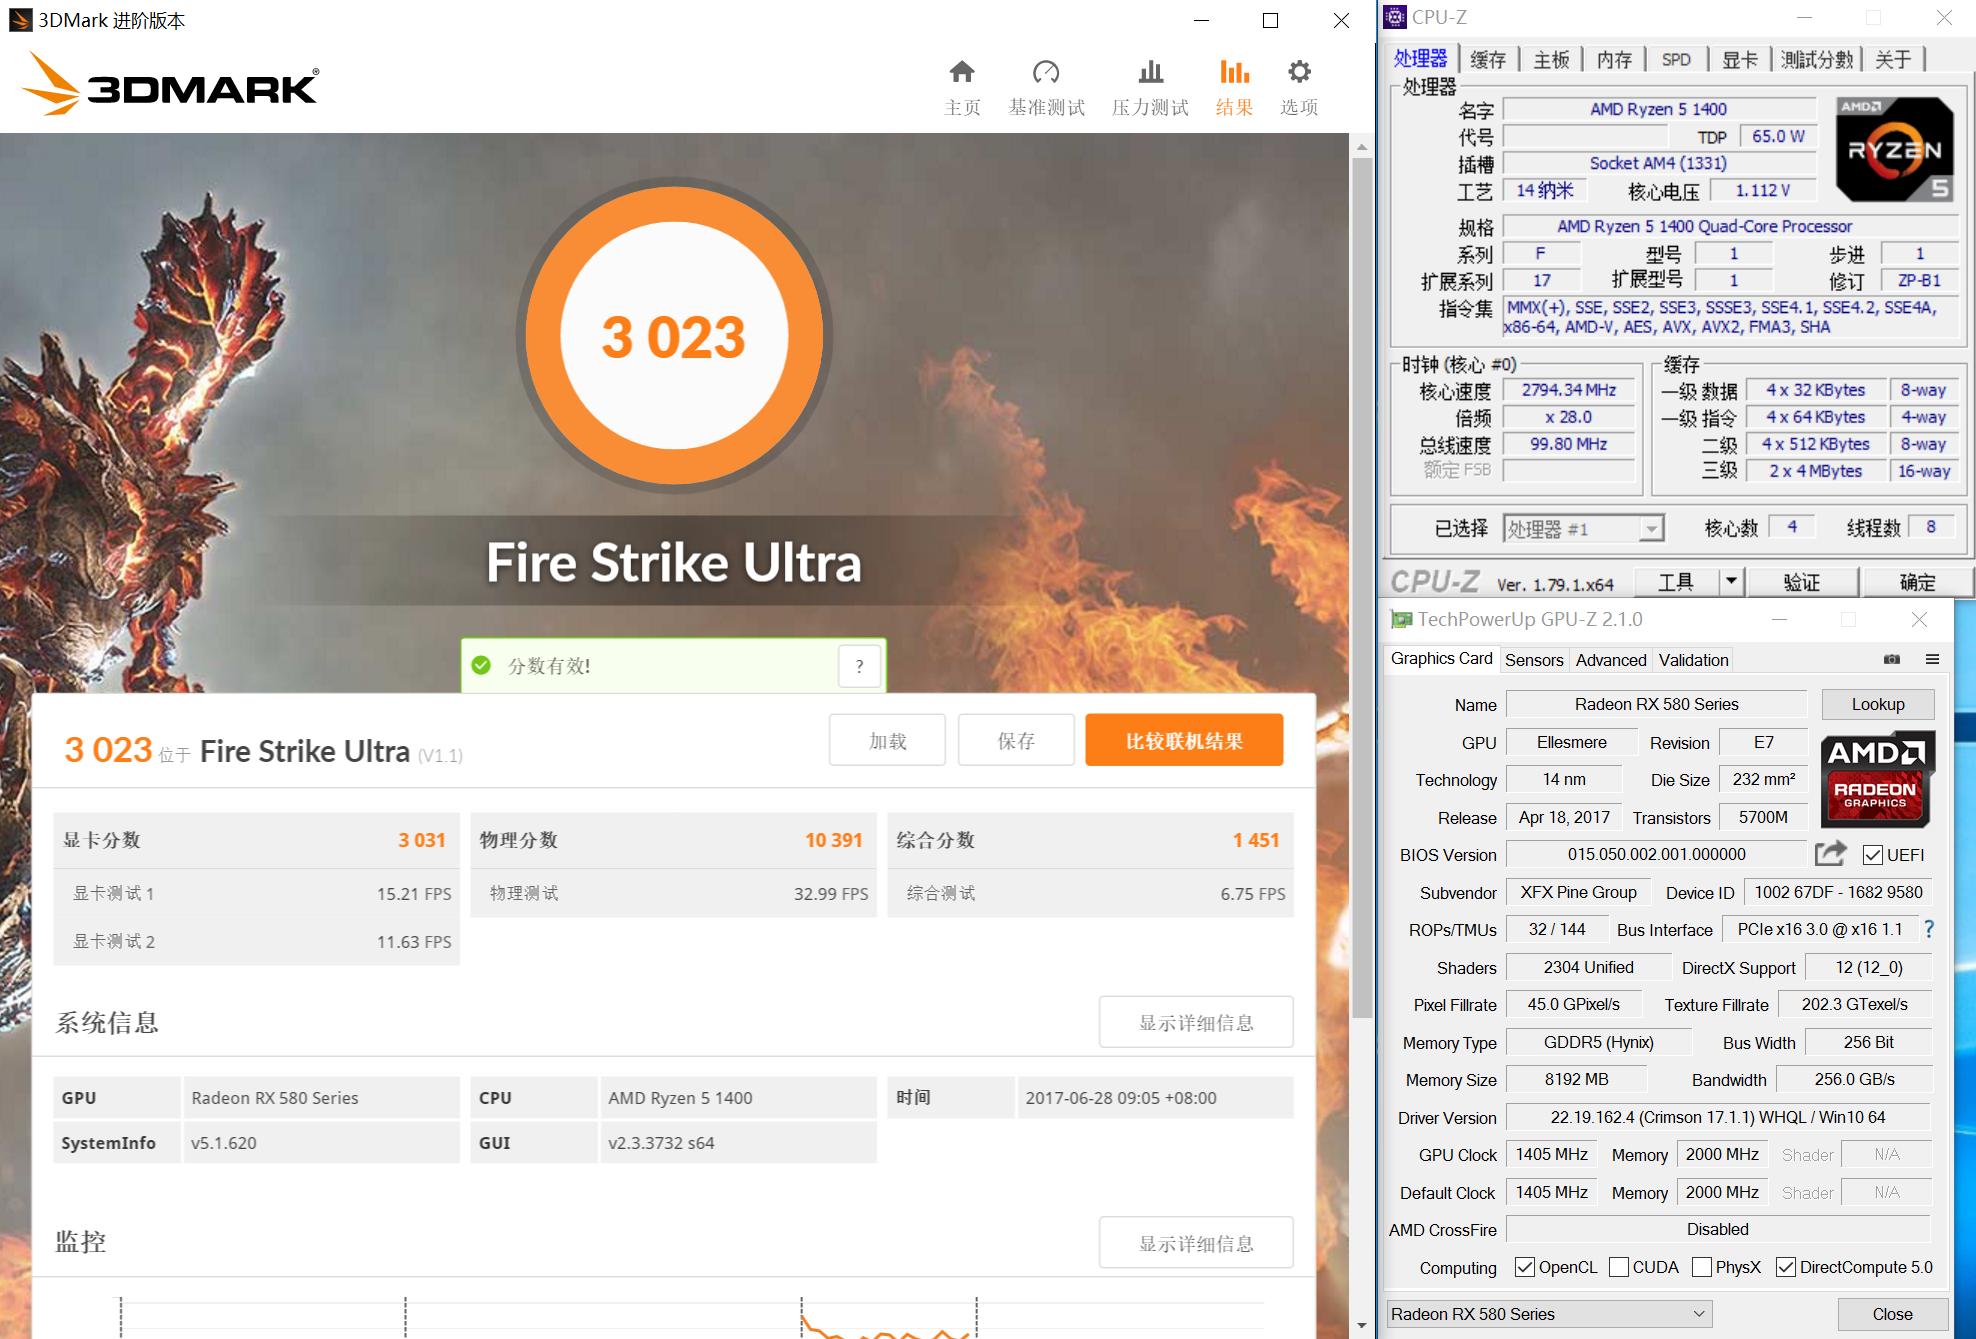Click the bus interface question mark in GPU-Z
The height and width of the screenshot is (1339, 1976).
click(x=1929, y=929)
